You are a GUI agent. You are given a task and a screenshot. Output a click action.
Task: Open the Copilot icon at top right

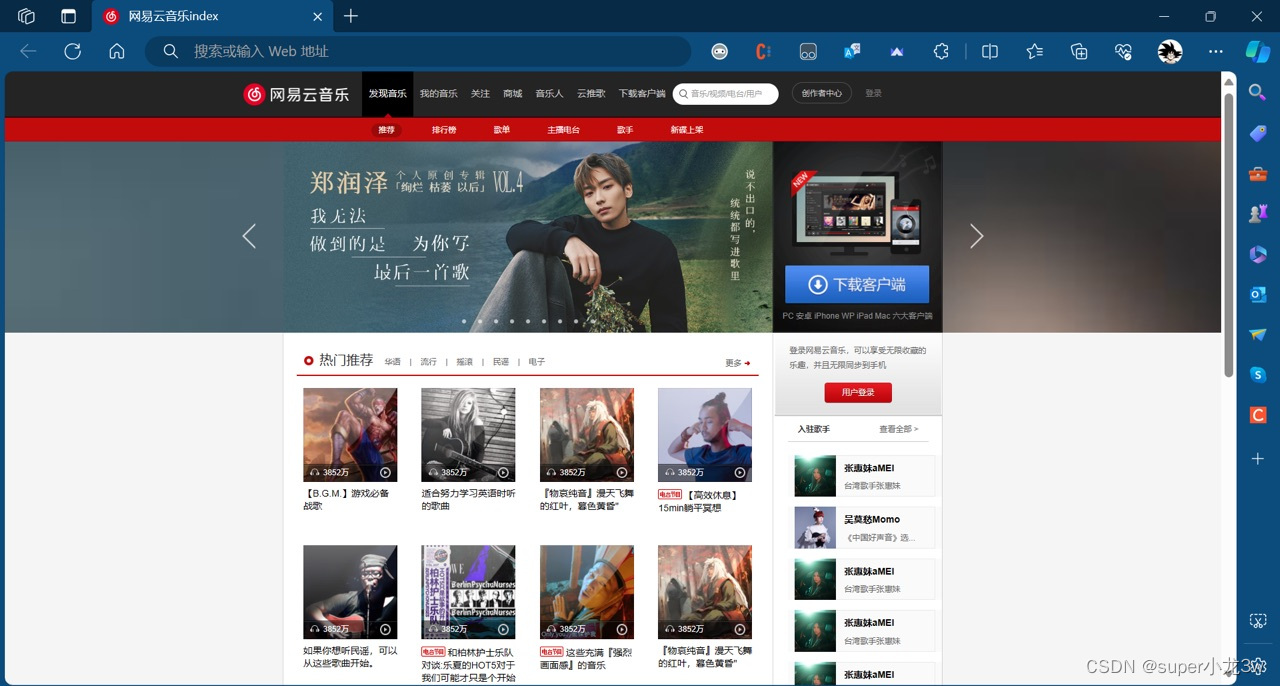coord(1257,51)
